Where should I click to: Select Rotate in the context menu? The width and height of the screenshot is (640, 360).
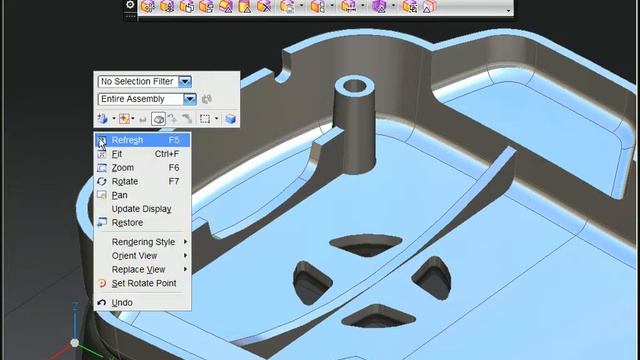pos(142,181)
